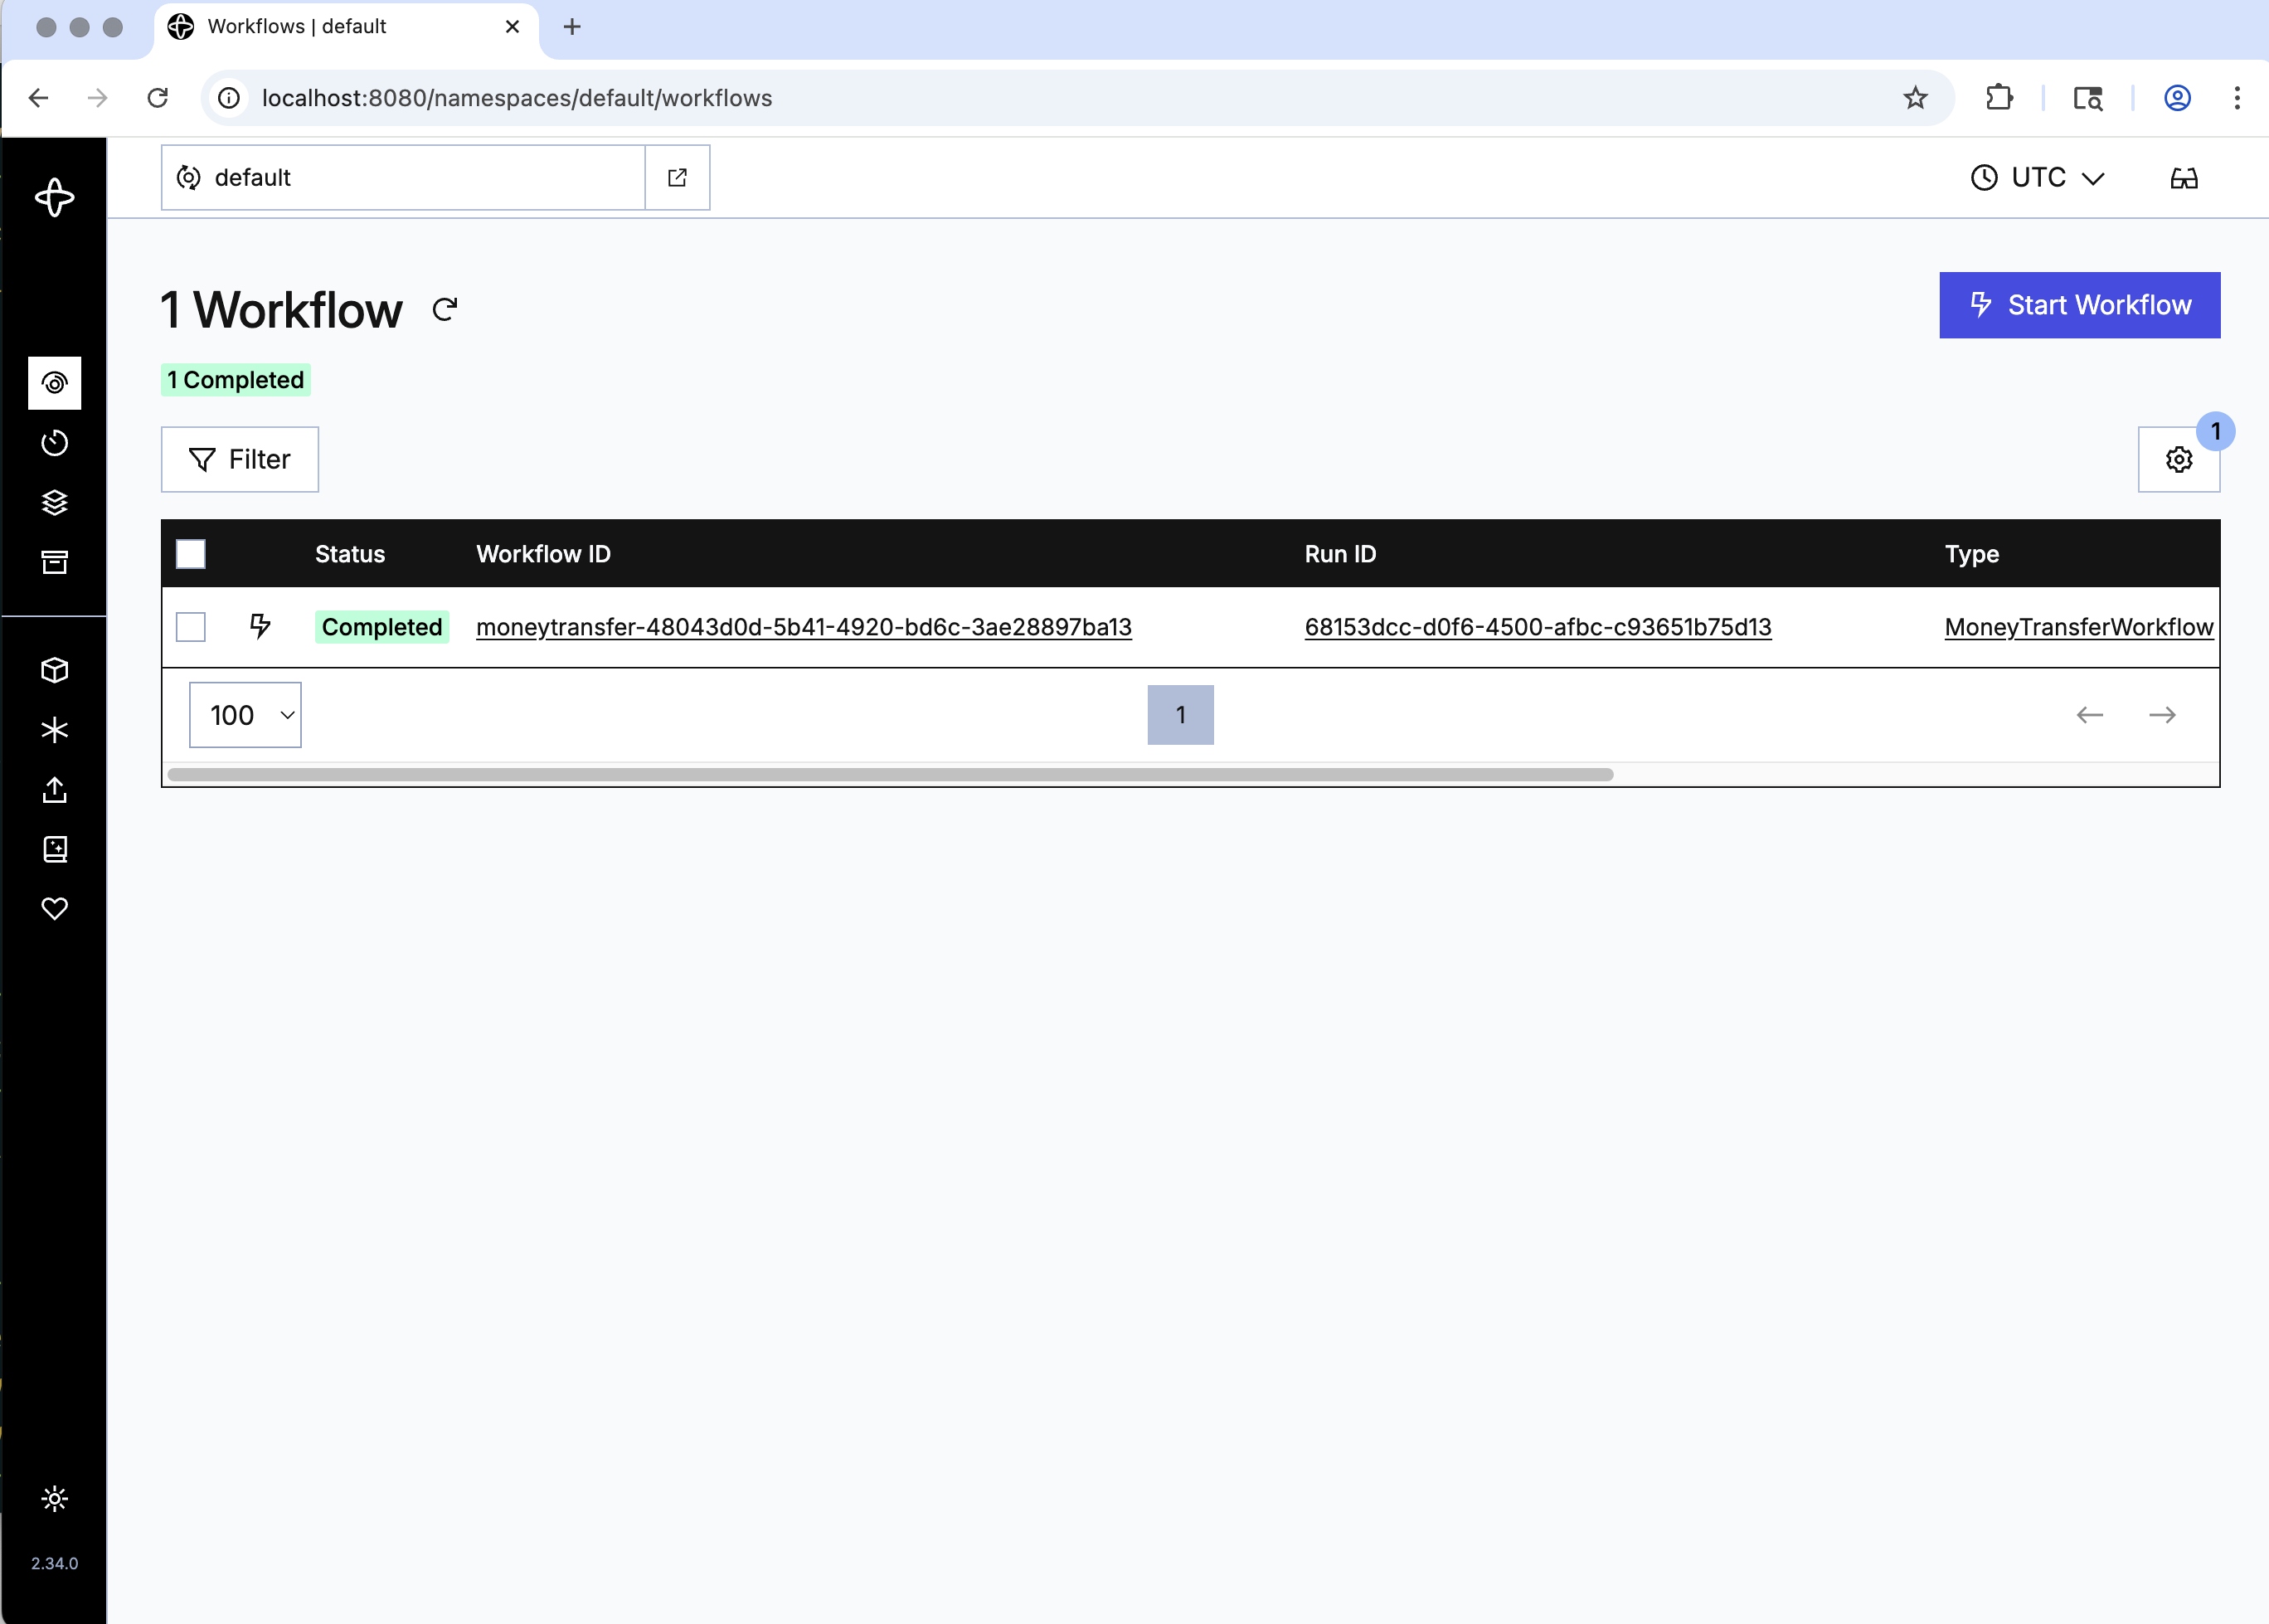
Task: Switch to the Workflows browser tab
Action: [300, 27]
